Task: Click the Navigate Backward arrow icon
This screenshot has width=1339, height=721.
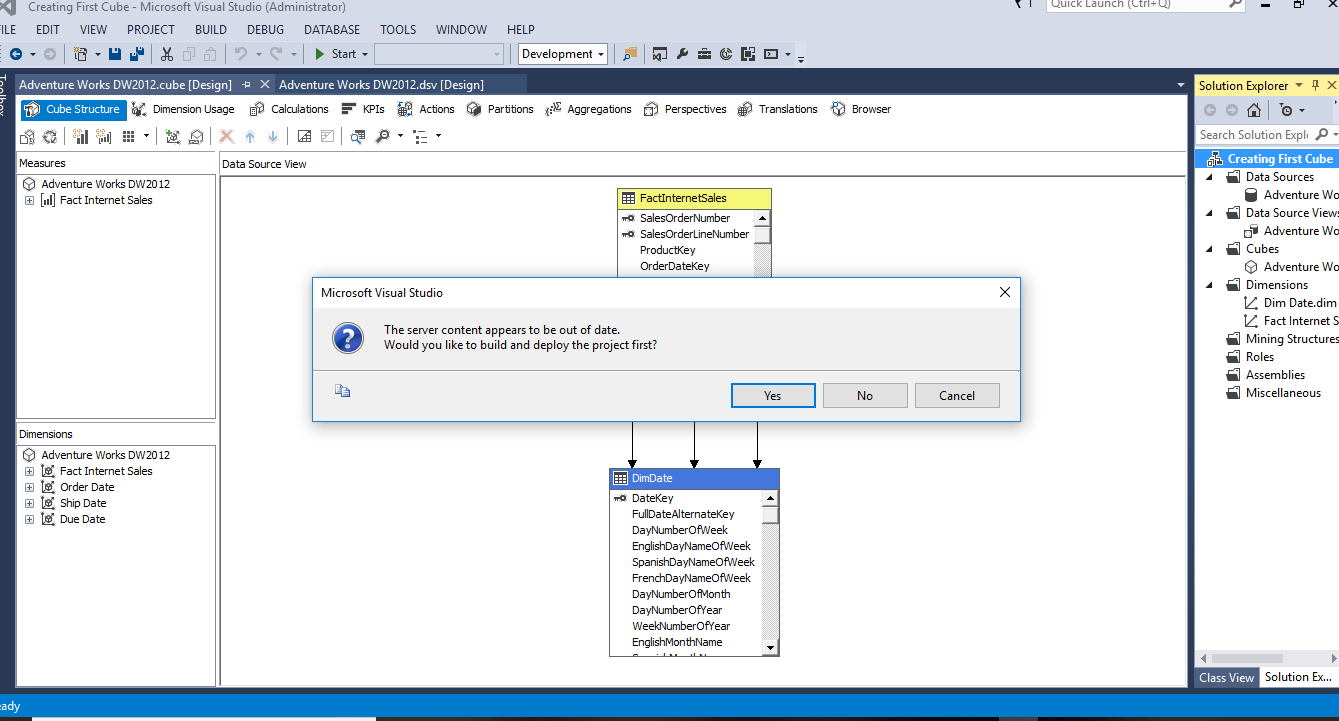Action: pyautogui.click(x=16, y=54)
